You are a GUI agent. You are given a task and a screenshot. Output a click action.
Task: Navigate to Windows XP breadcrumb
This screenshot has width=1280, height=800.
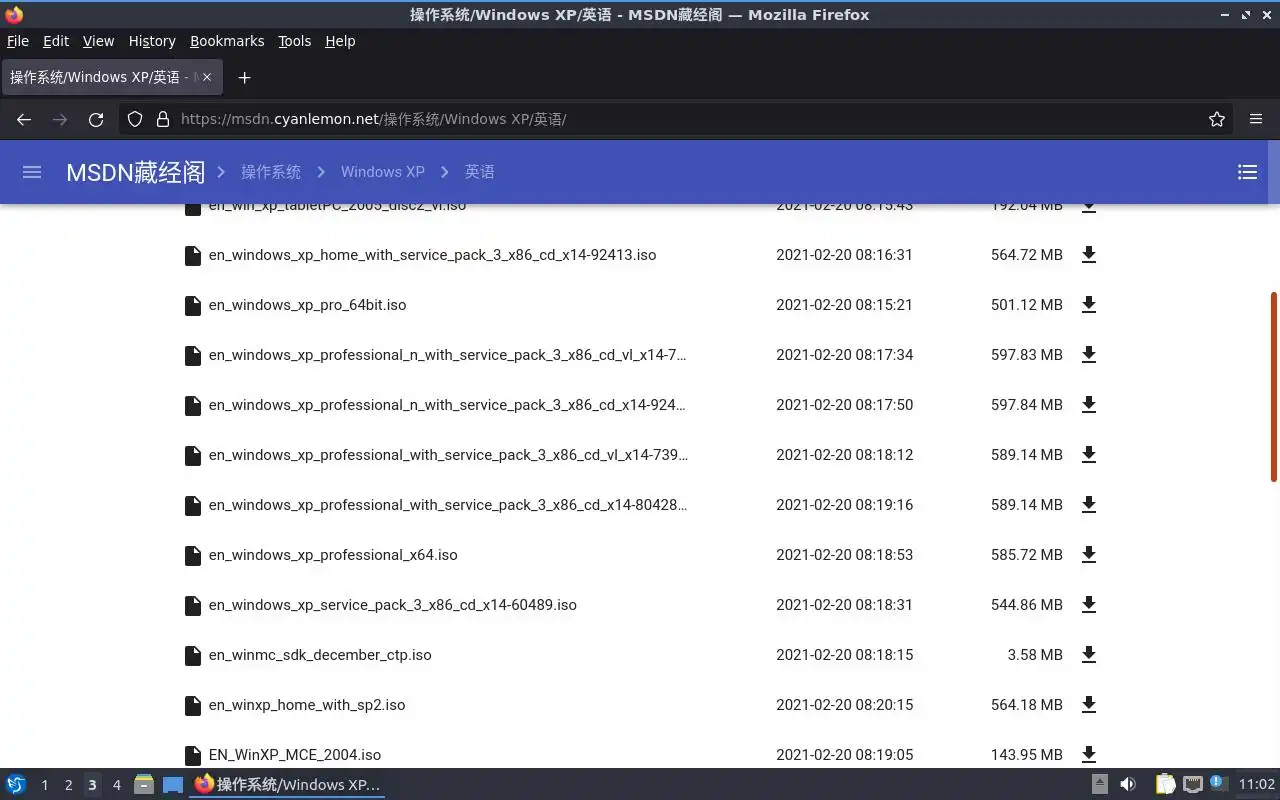(383, 172)
